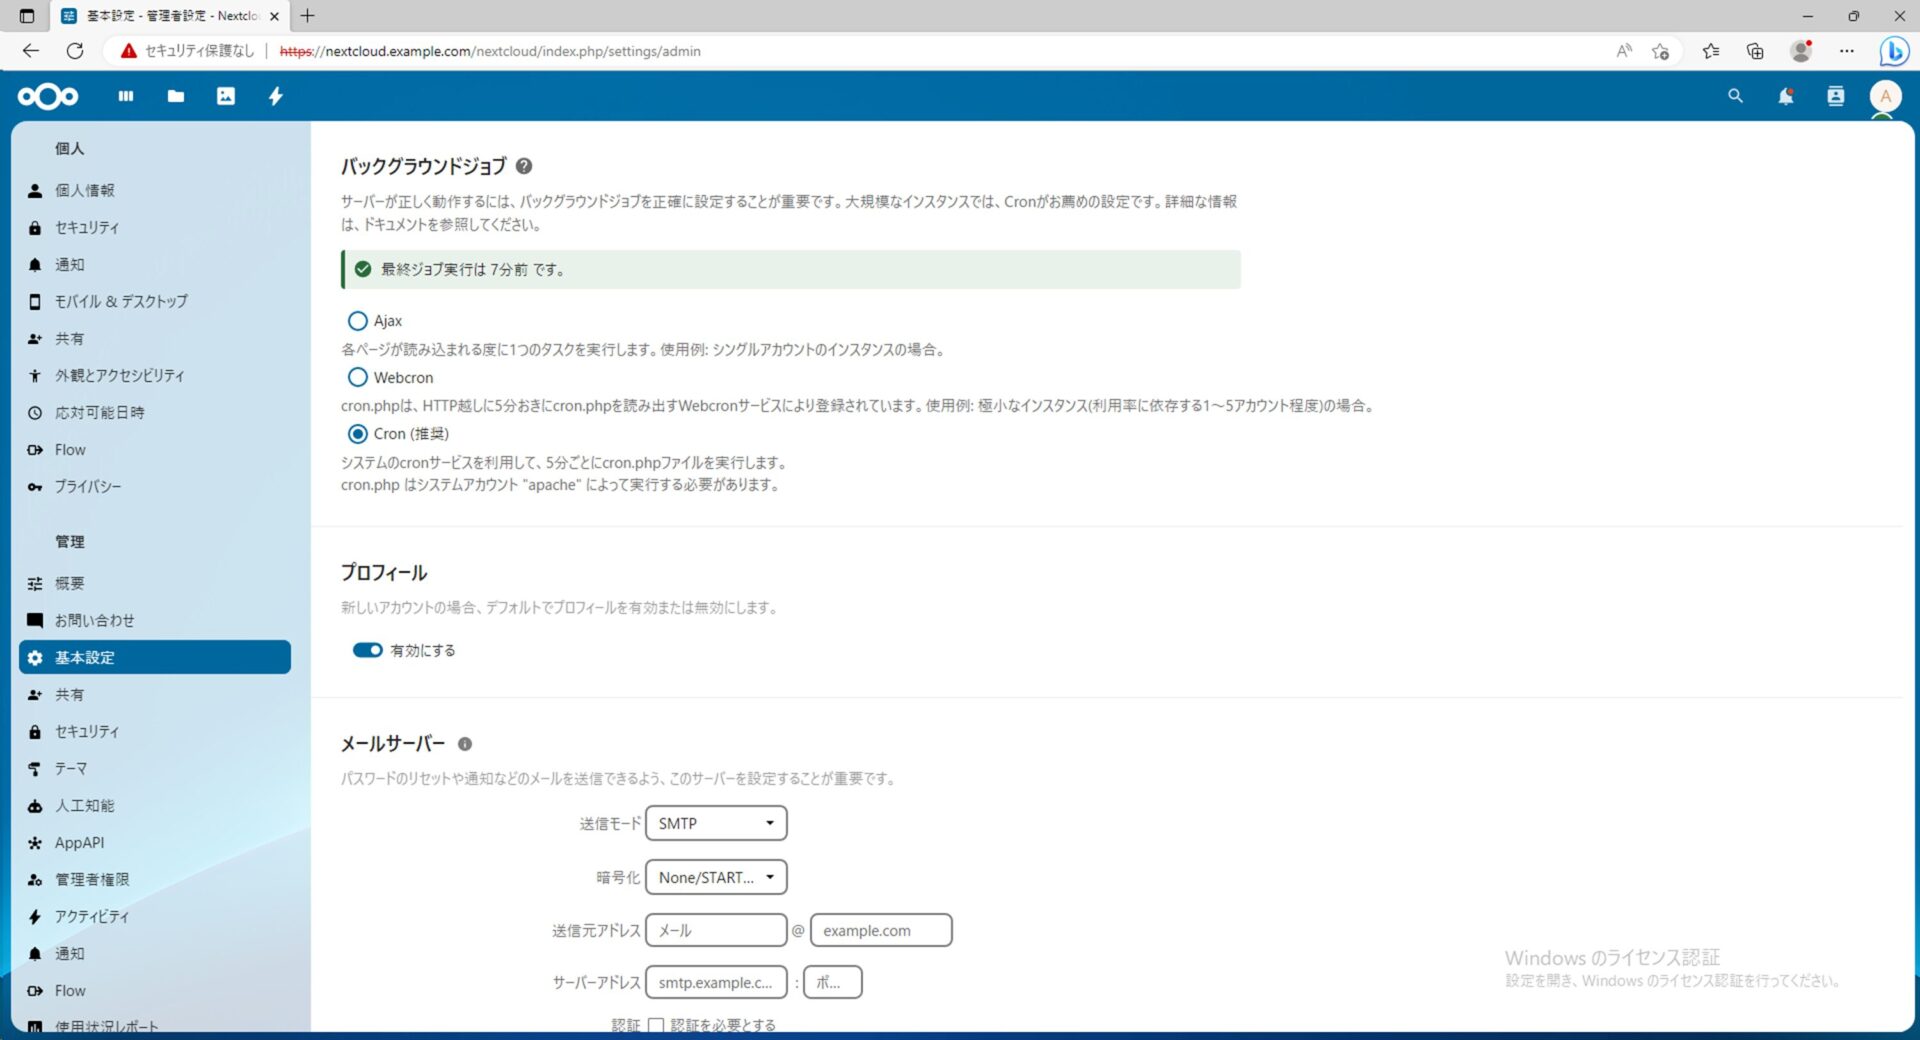Screen dimensions: 1920x1040
Task: Select the Ajax radio button
Action: (x=357, y=321)
